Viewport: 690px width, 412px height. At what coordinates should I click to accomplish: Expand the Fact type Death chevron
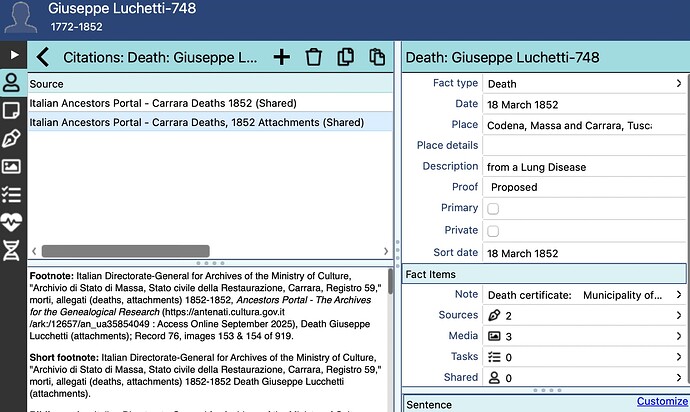click(x=679, y=83)
